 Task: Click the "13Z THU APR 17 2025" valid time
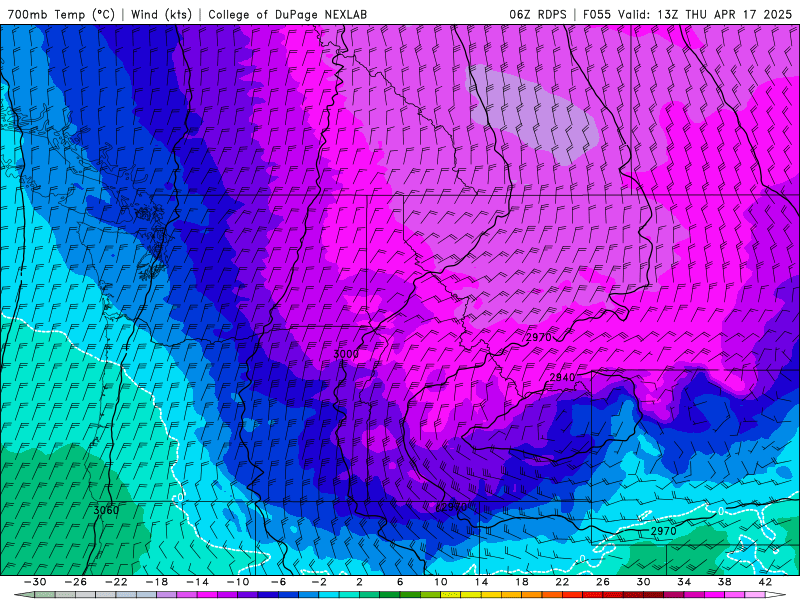click(x=724, y=15)
